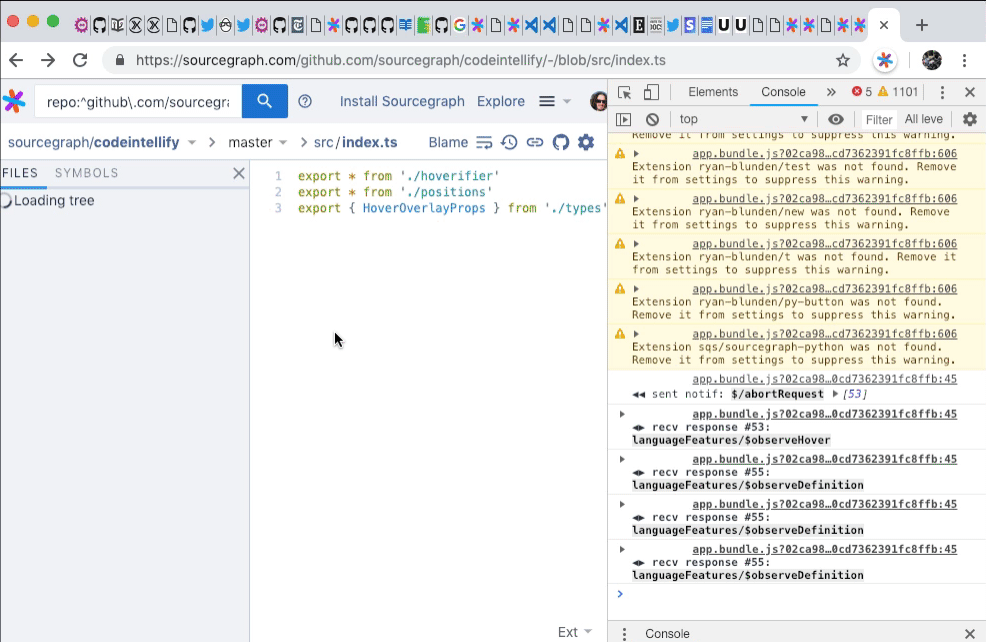The width and height of the screenshot is (986, 642).
Task: Open source link for sqs/sourcegraph-python warning
Action: point(824,334)
